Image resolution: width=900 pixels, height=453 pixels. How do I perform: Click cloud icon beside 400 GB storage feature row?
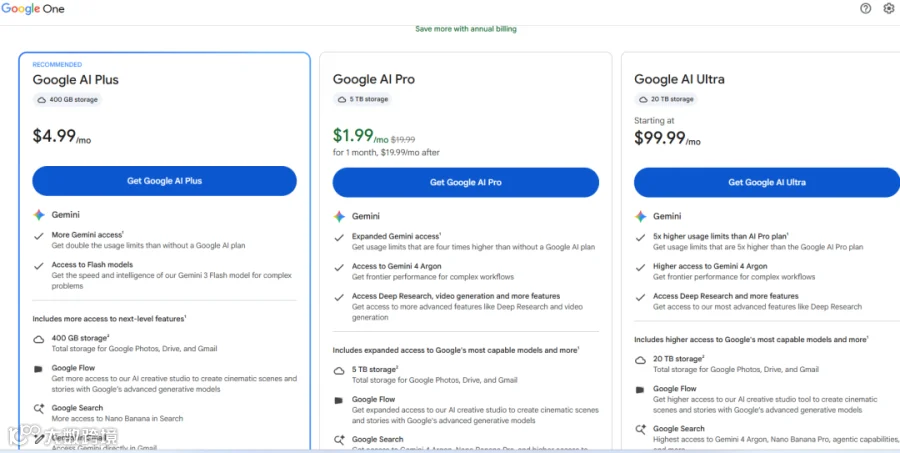tap(38, 339)
